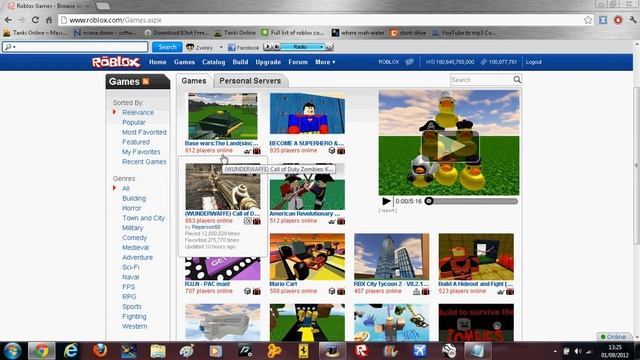Show hidden system tray icons arrow
Viewport: 640px width, 360px height.
click(x=555, y=351)
